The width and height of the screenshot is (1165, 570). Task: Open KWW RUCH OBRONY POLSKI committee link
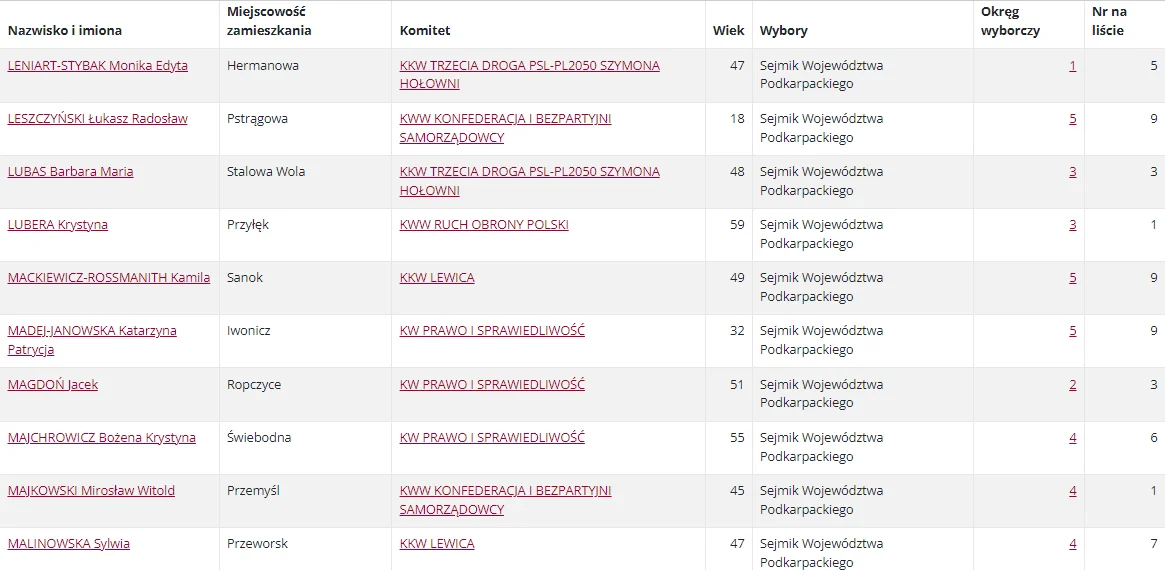484,224
